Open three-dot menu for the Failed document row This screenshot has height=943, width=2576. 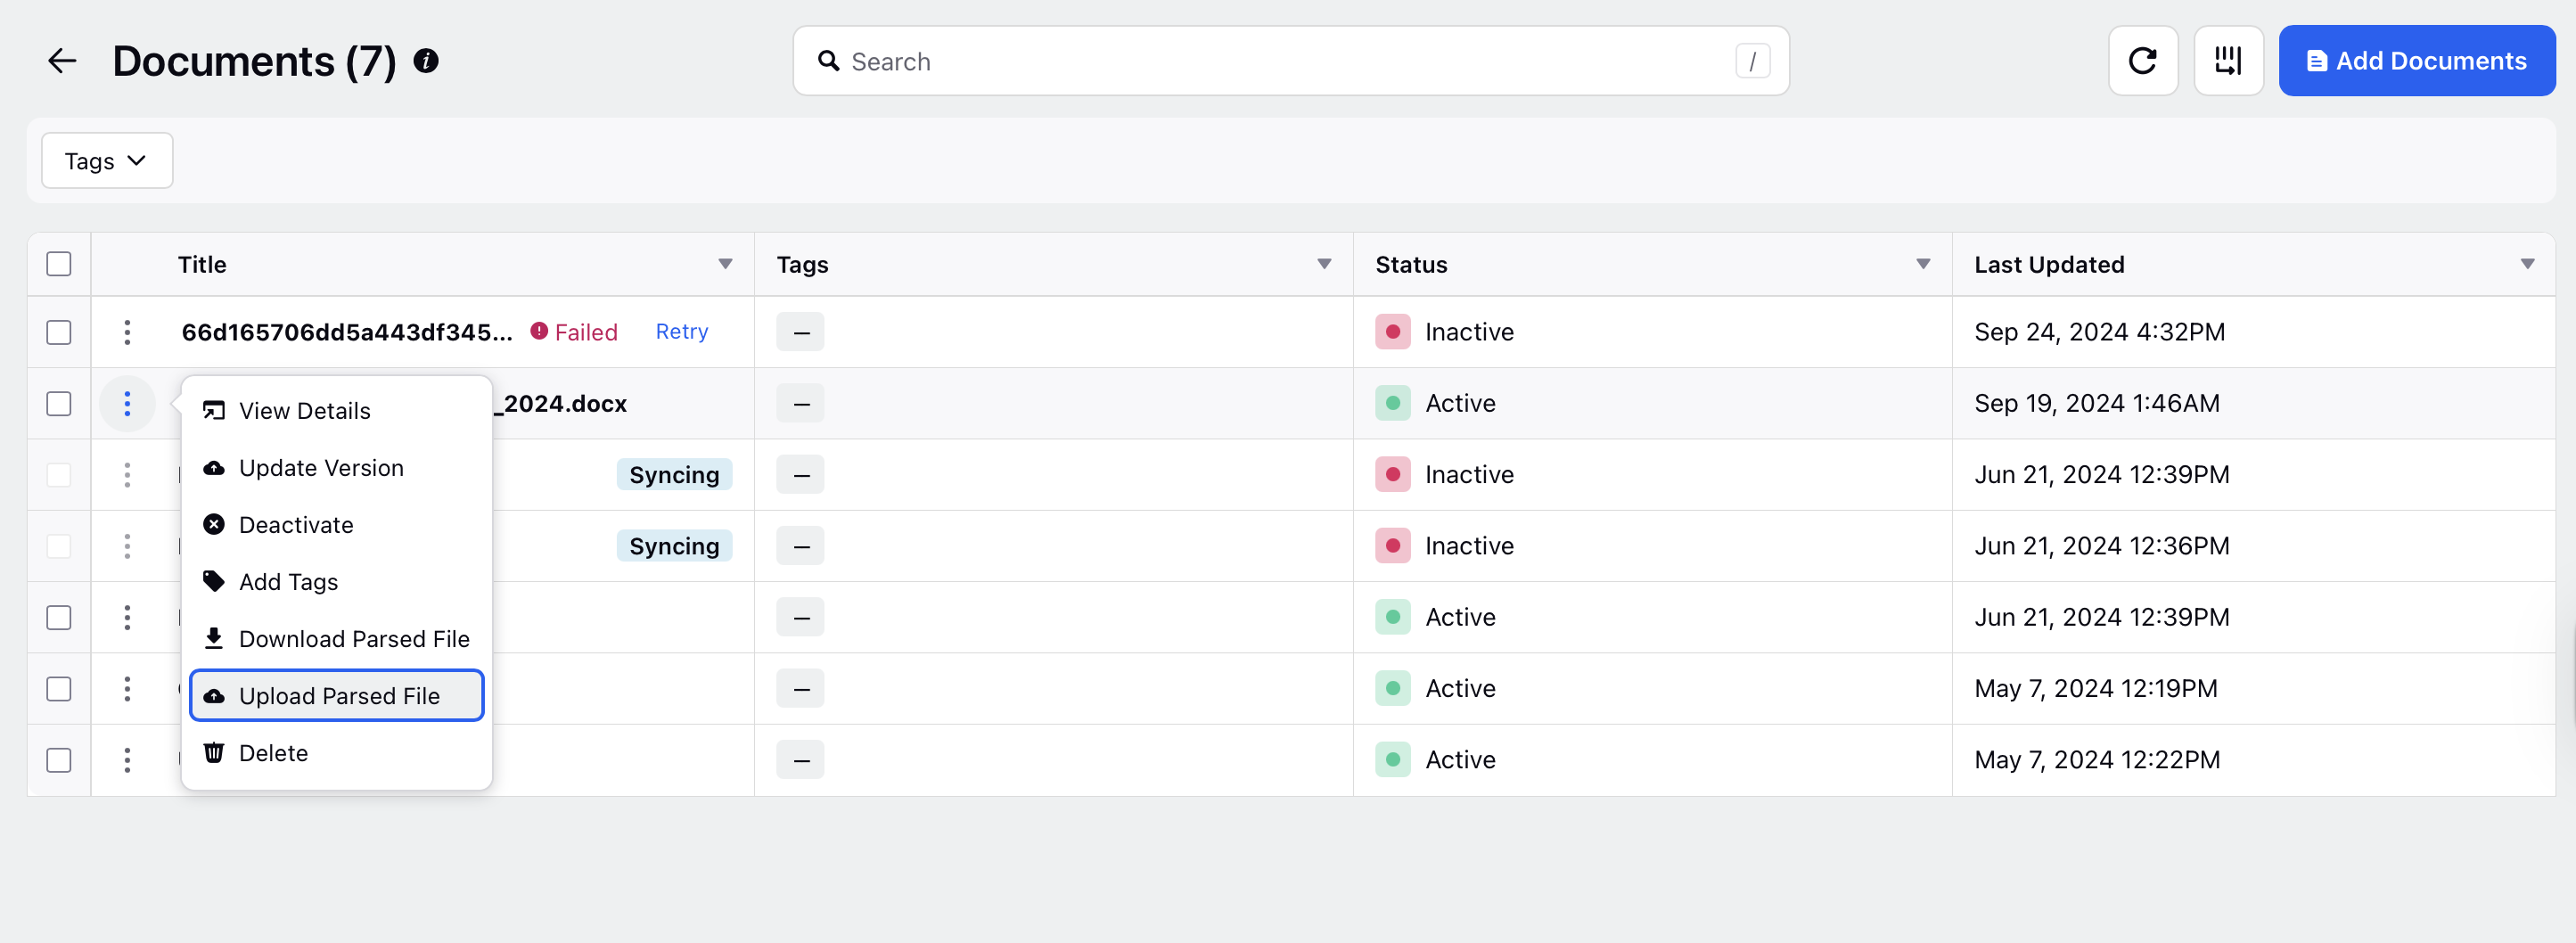[127, 332]
